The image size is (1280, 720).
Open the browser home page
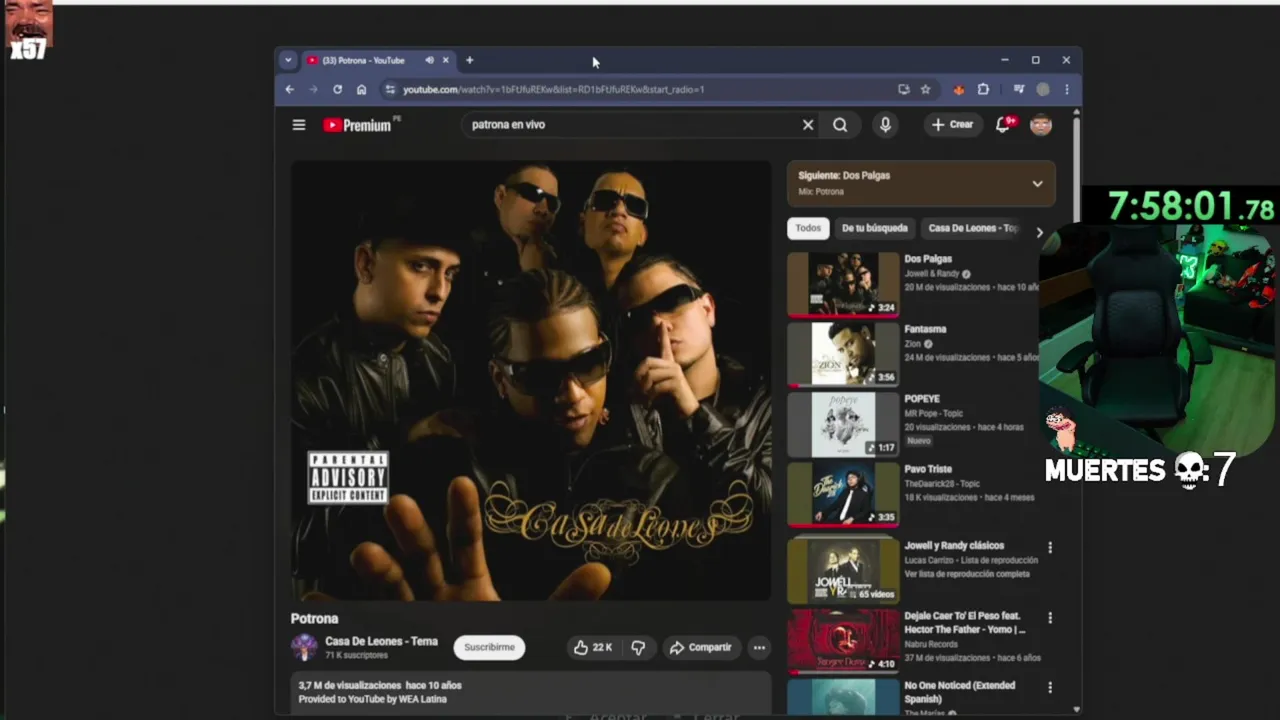click(361, 90)
